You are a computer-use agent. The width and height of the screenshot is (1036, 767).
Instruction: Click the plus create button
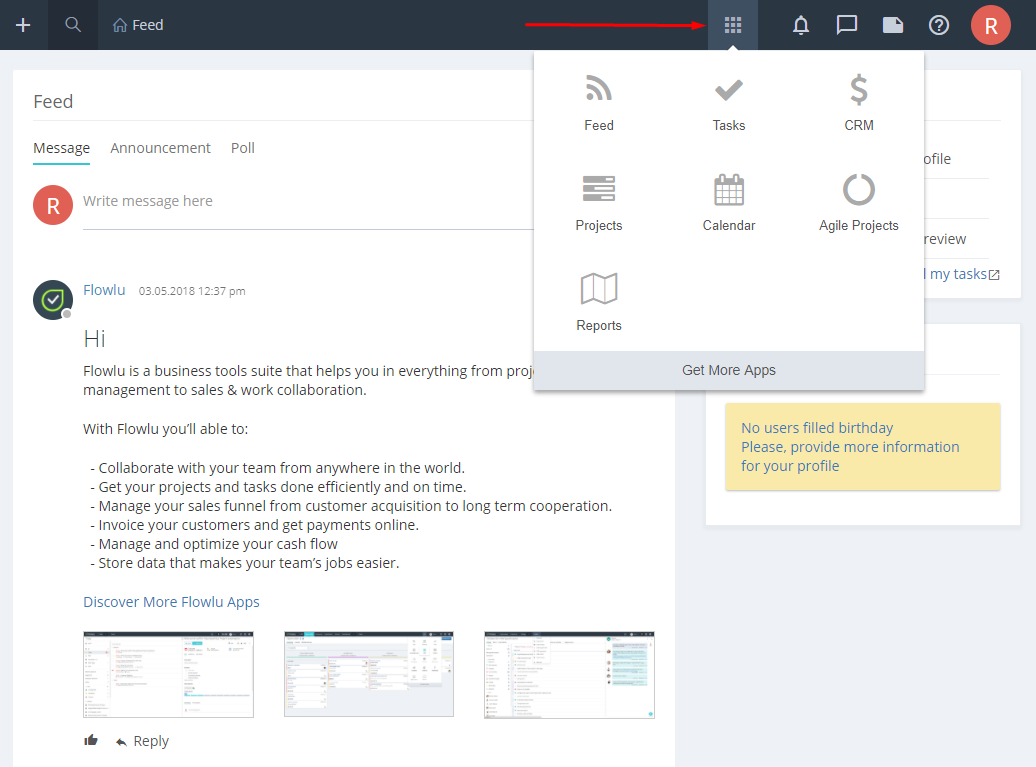click(23, 25)
